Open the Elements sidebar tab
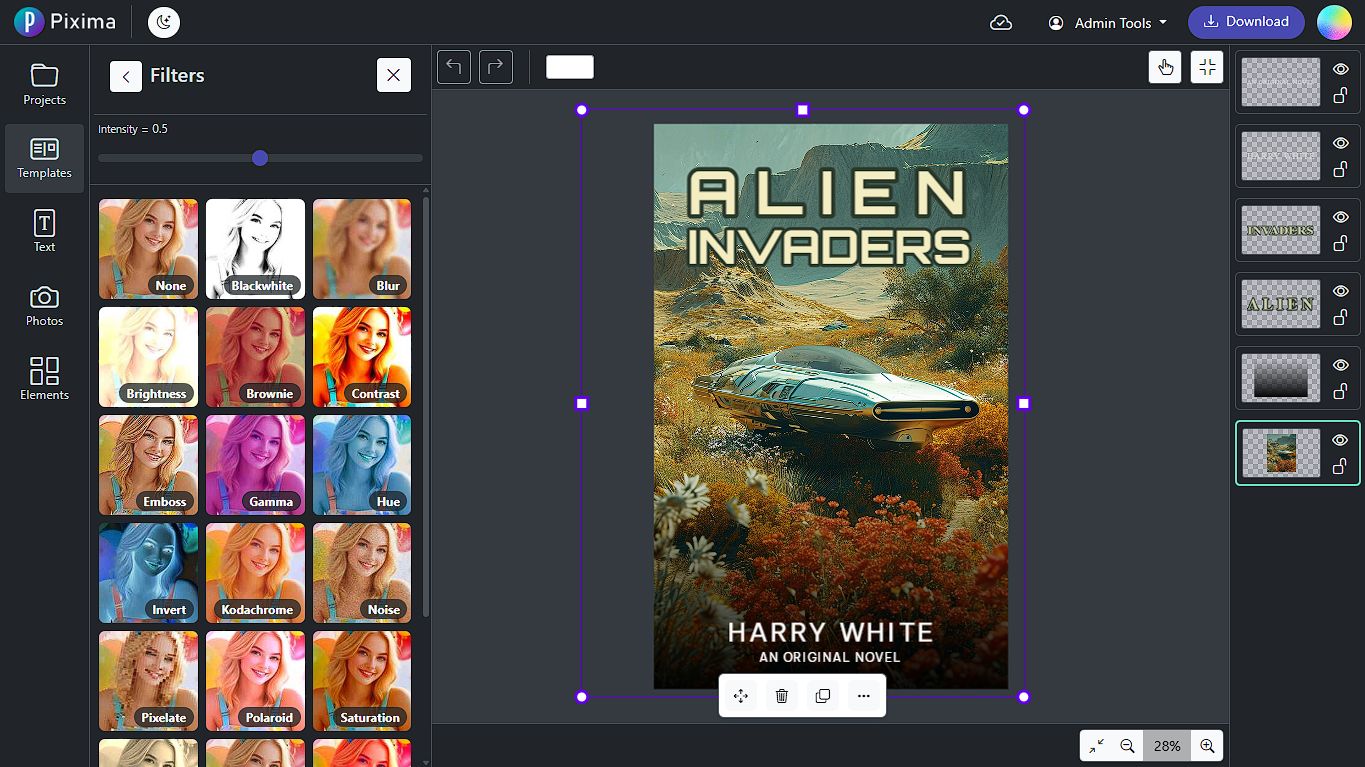Viewport: 1365px width, 767px height. click(44, 380)
